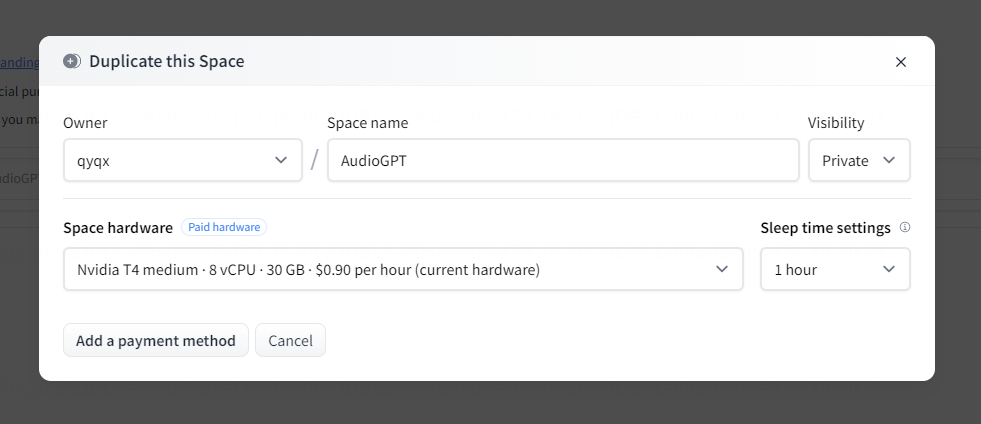The width and height of the screenshot is (981, 424).
Task: Open the Owner dropdown showing qyqx
Action: click(x=183, y=160)
